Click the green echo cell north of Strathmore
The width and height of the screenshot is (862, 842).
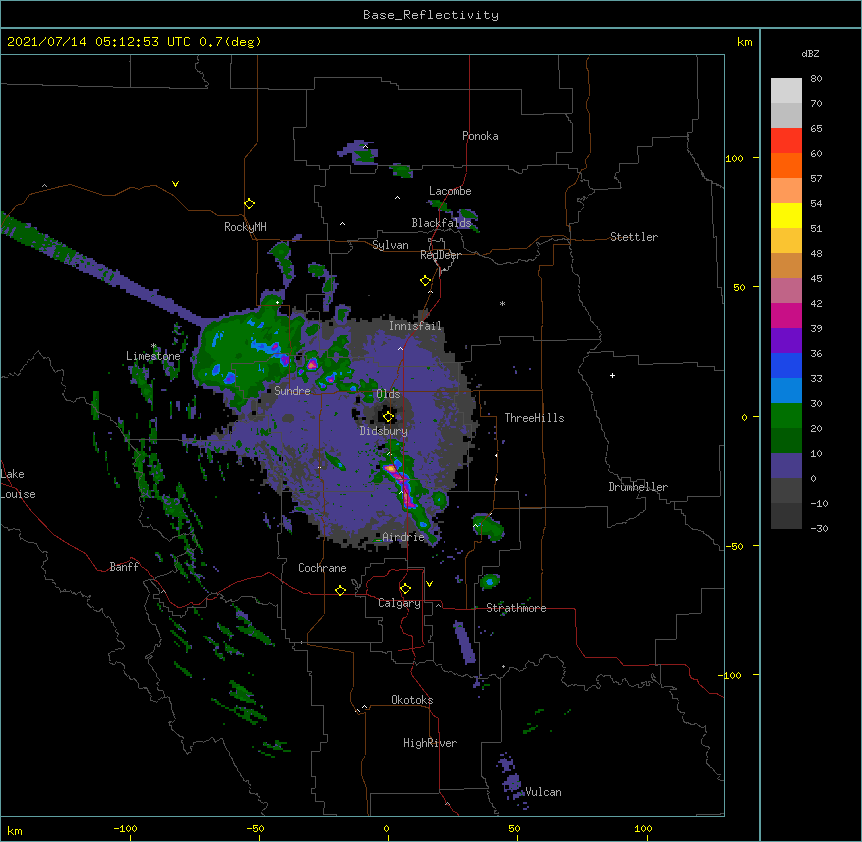tap(489, 581)
